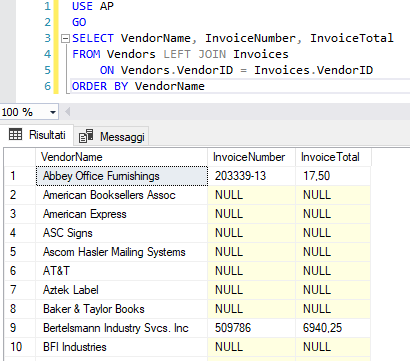The height and width of the screenshot is (361, 410).
Task: Select the Bertelsmann Industry Svcs. Inc cell
Action: pos(122,328)
